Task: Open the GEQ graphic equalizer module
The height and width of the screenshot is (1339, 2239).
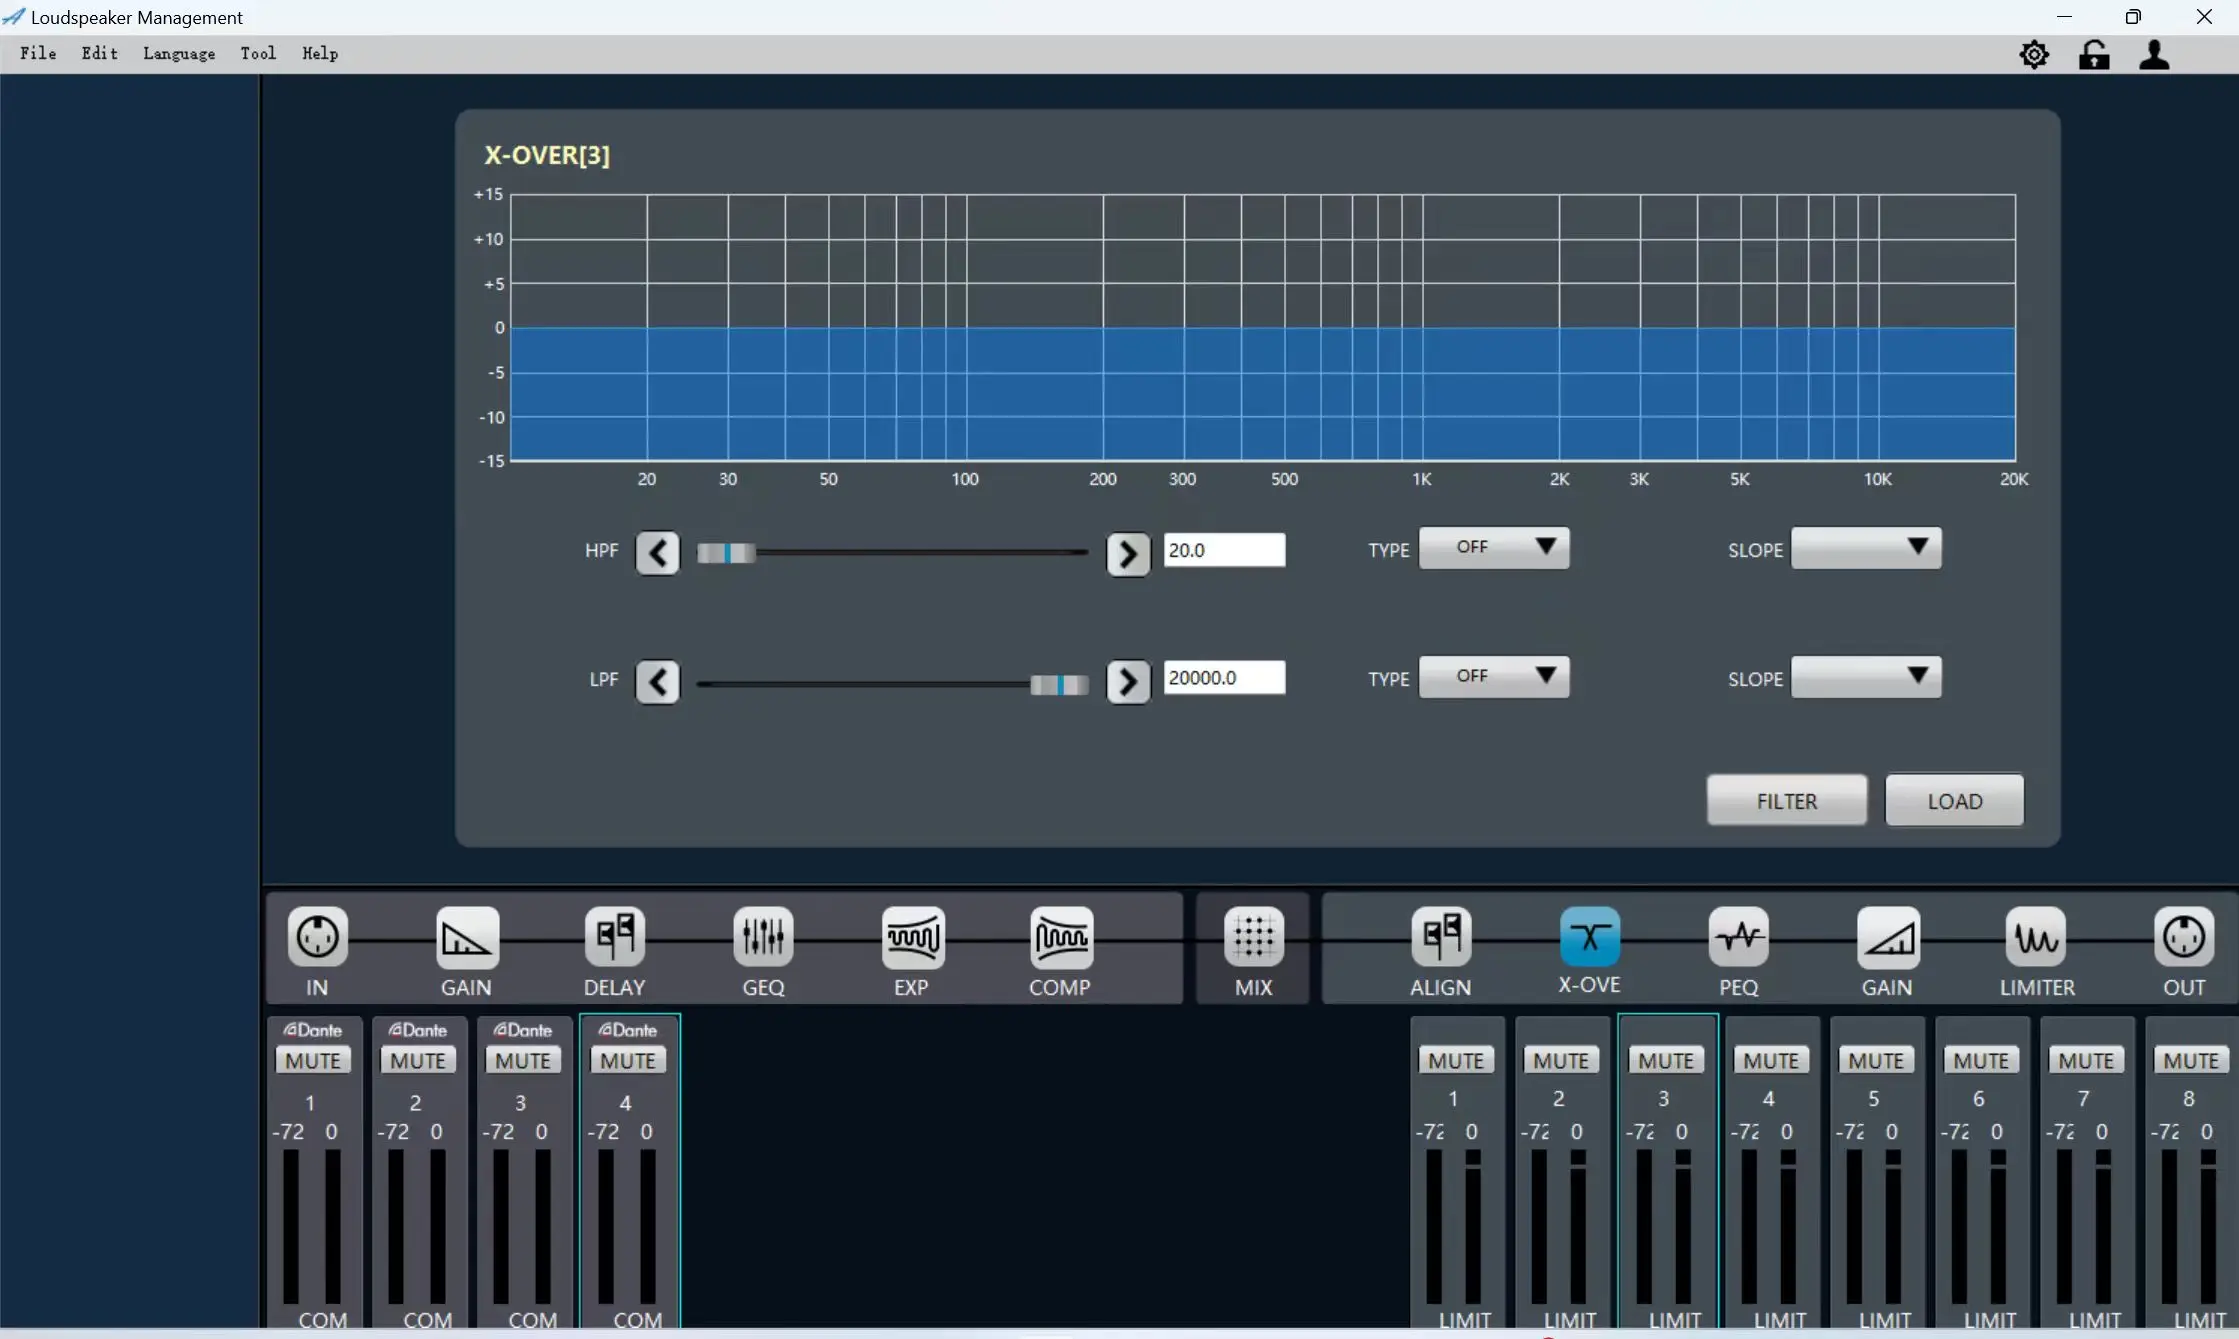Action: click(x=763, y=937)
